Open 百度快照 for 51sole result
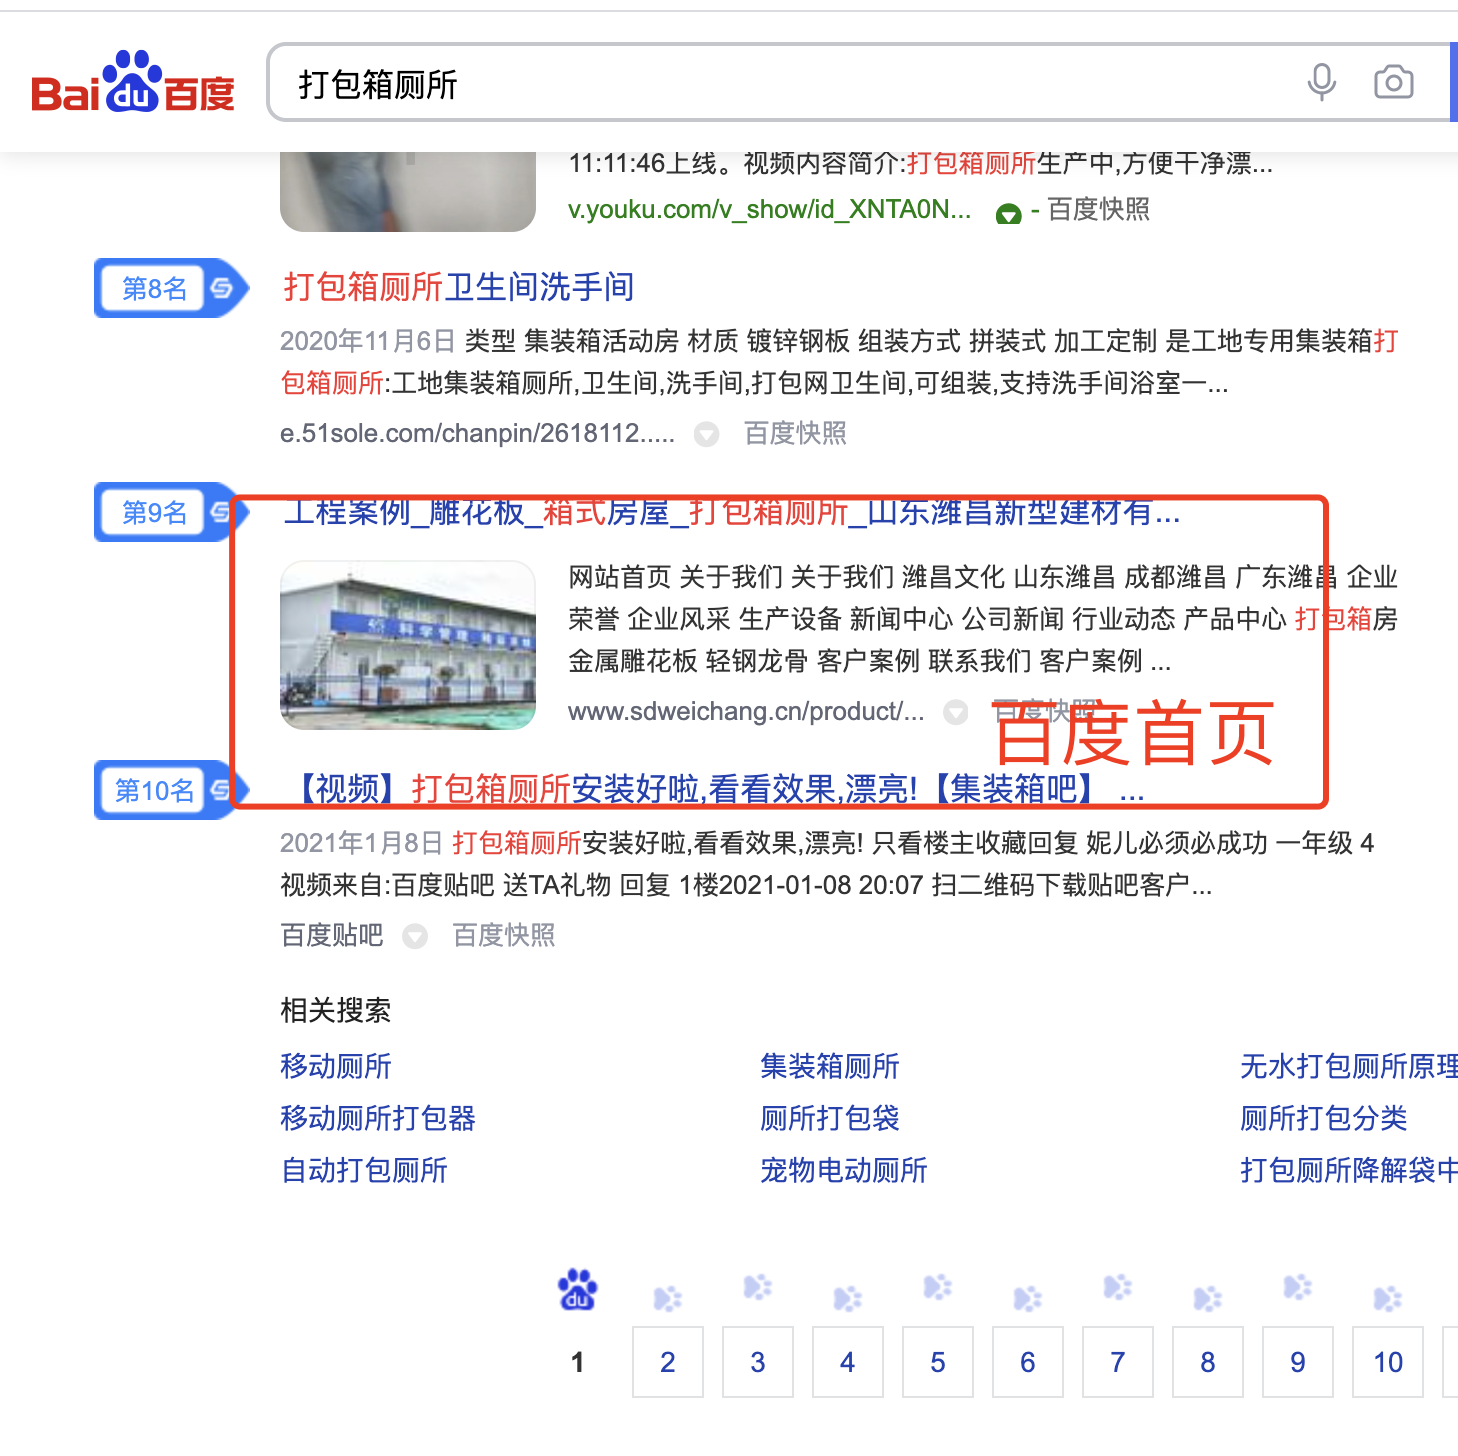1458x1456 pixels. click(795, 433)
